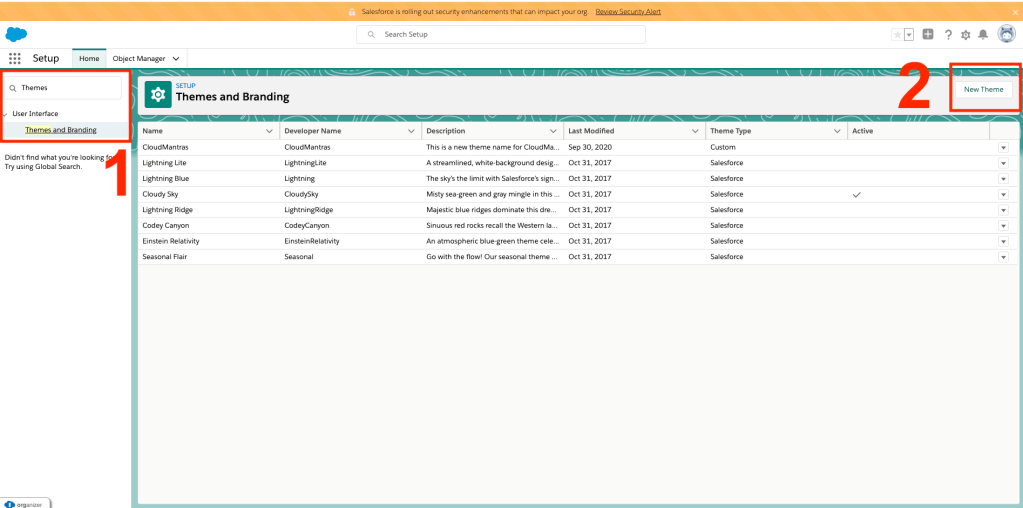Collapse the User Interface tree section
This screenshot has width=1023, height=508.
(5, 114)
